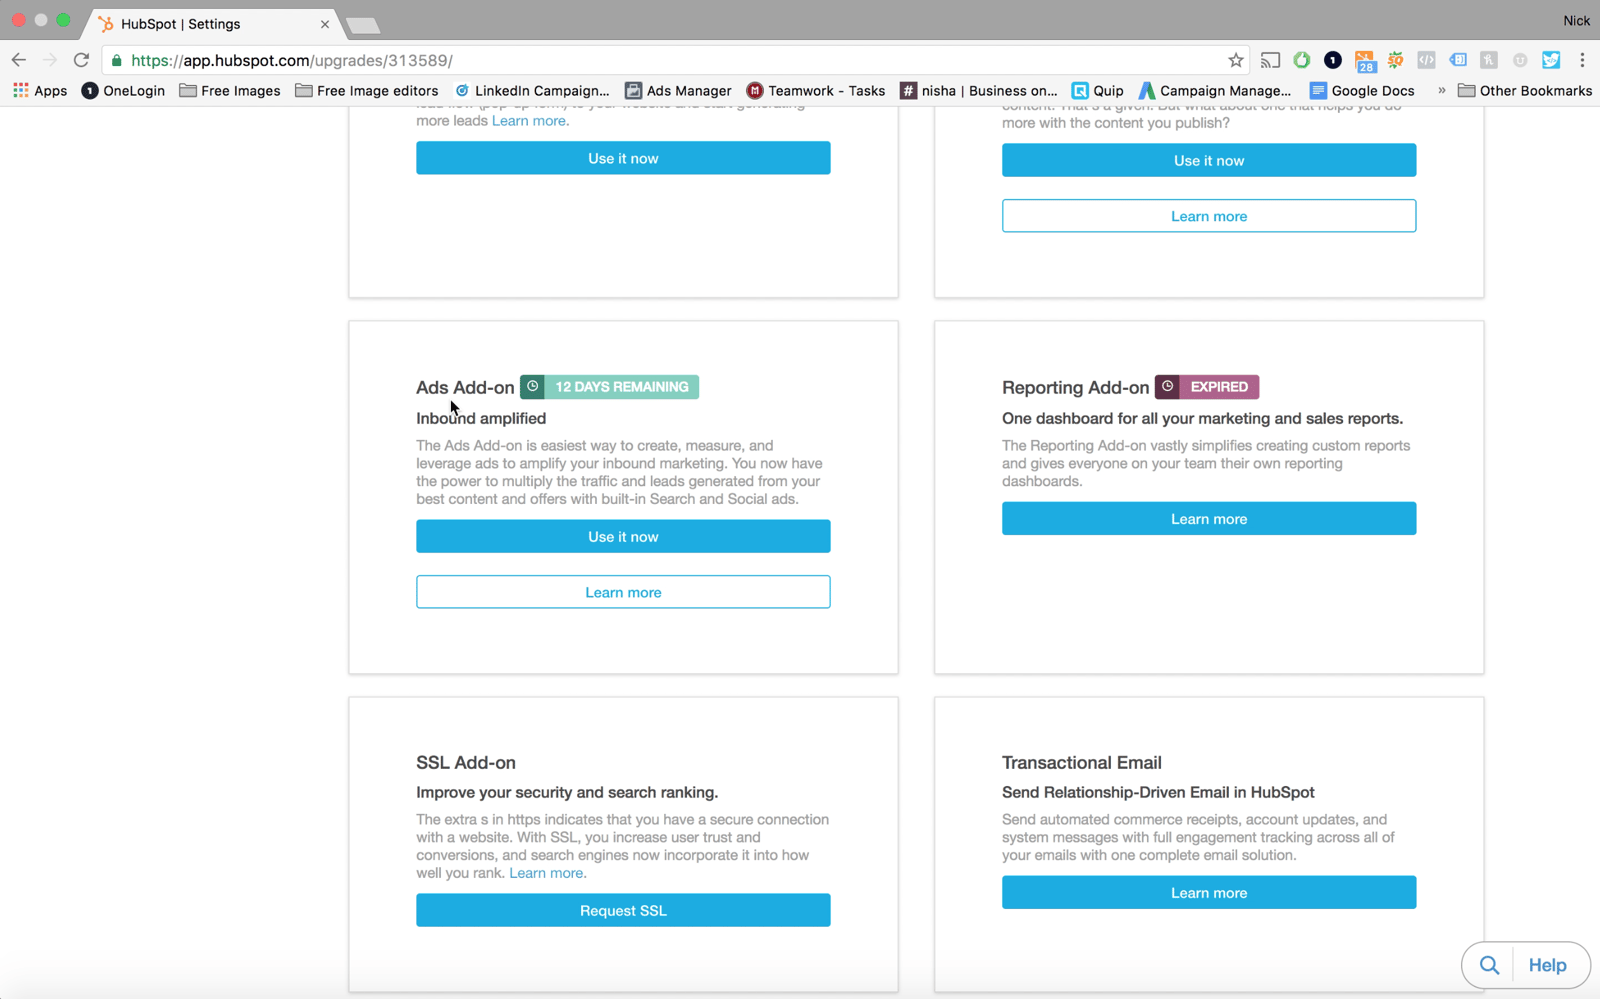Image resolution: width=1600 pixels, height=999 pixels.
Task: Click the padlock icon in the address bar
Action: pos(116,60)
